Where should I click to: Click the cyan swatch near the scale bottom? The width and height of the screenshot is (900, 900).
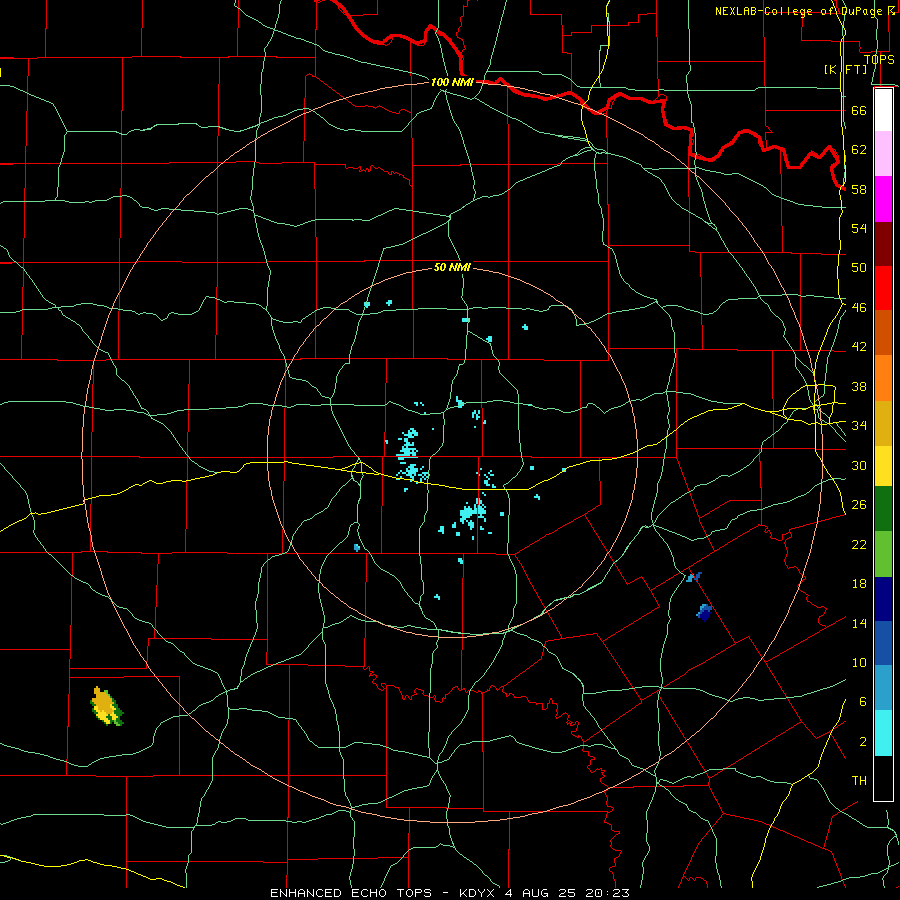coord(883,733)
